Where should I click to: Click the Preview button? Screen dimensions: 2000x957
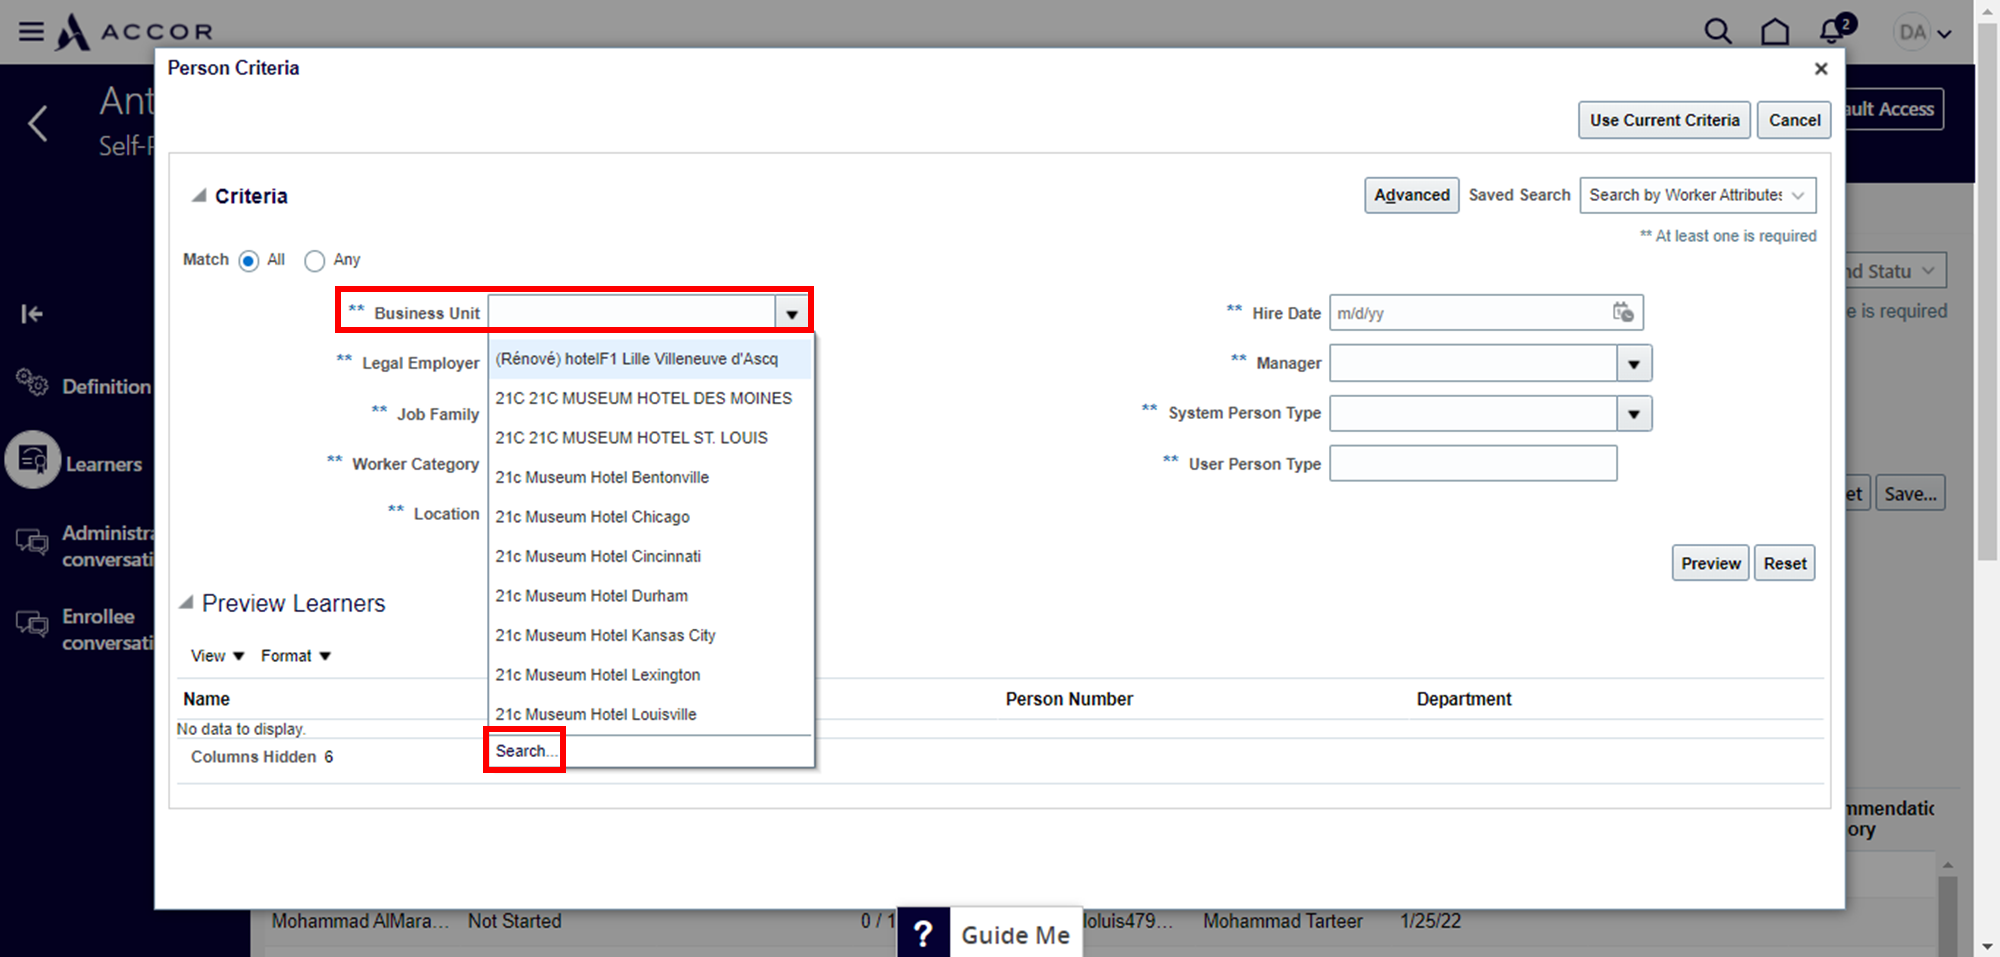1710,563
